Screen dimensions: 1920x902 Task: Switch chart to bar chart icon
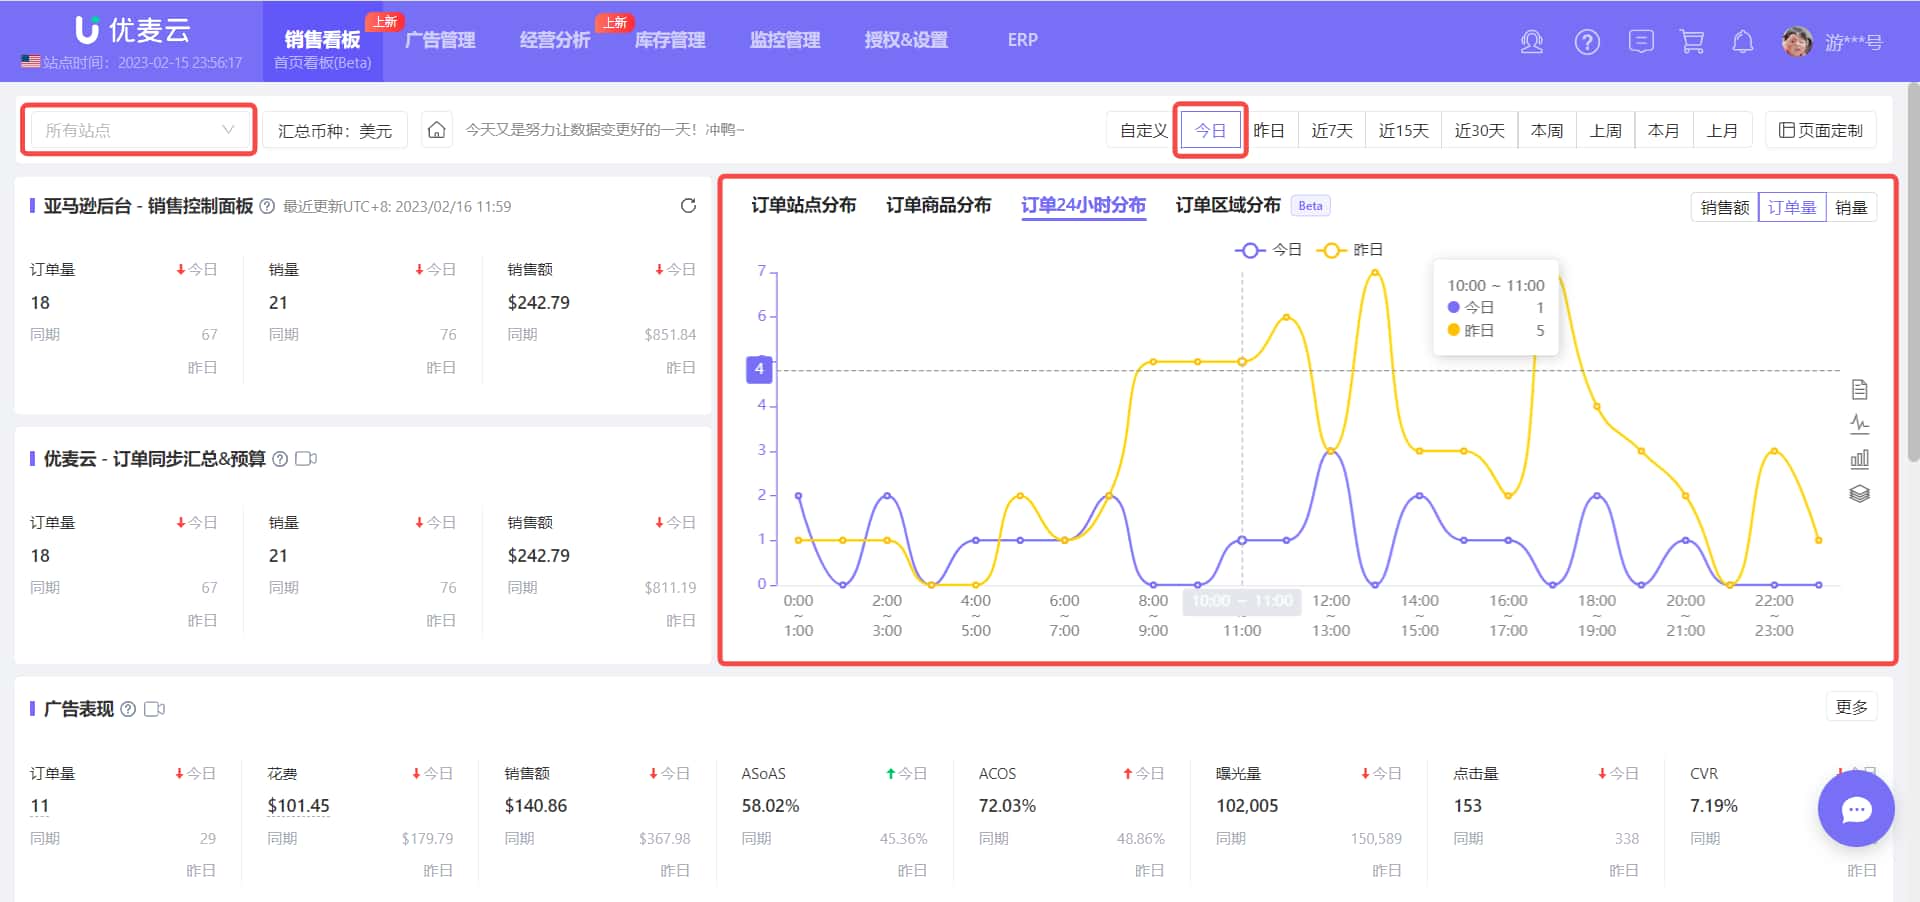click(x=1859, y=459)
